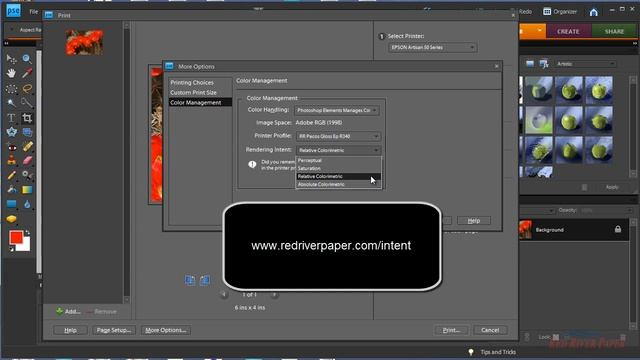The height and width of the screenshot is (360, 640).
Task: Click the home icon in title bar
Action: click(594, 12)
